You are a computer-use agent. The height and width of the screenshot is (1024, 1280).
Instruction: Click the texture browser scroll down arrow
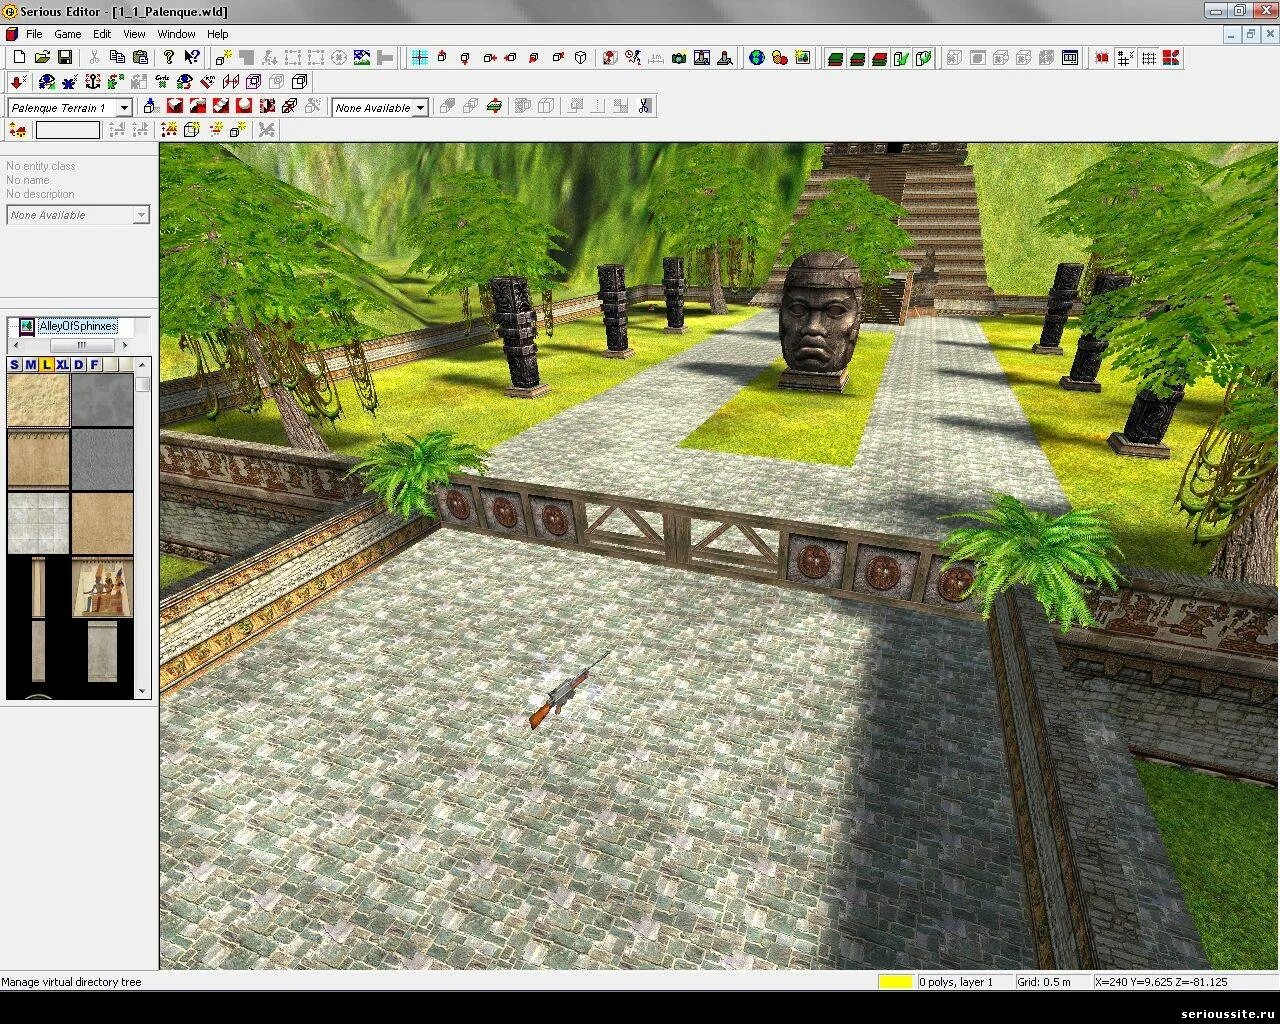142,691
